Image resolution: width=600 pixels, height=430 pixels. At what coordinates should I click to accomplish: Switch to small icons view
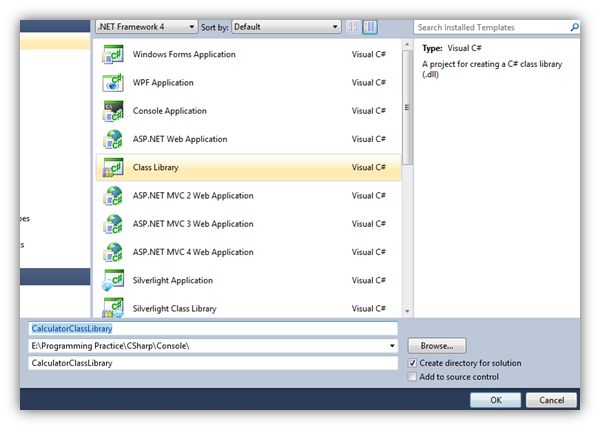pyautogui.click(x=352, y=27)
